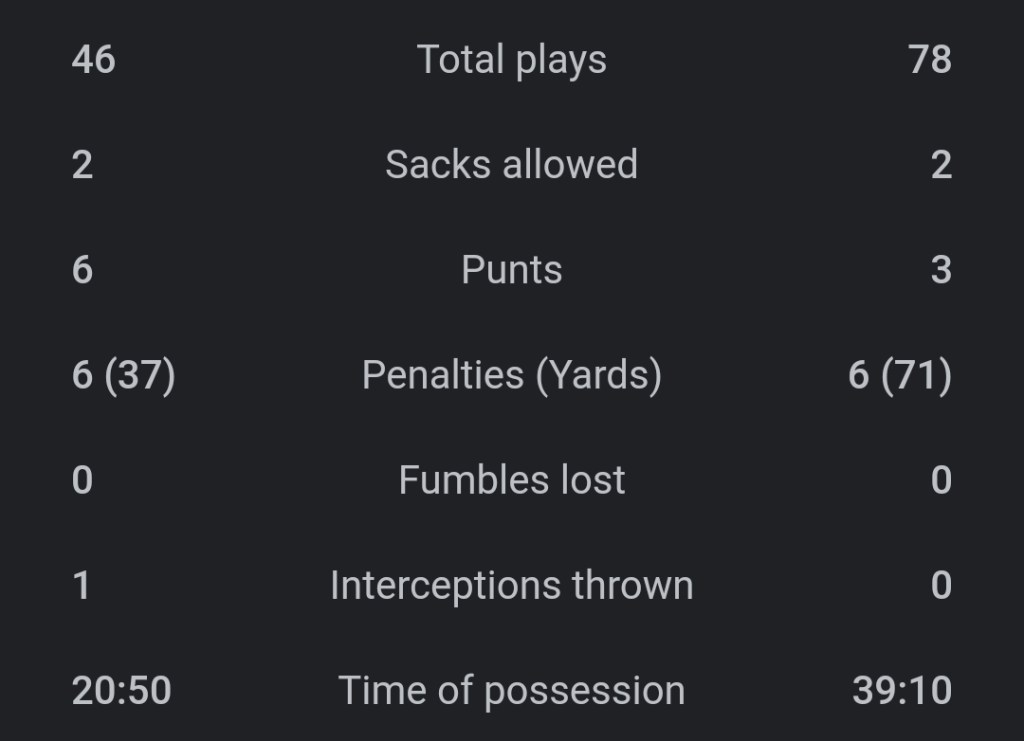This screenshot has height=741, width=1024.
Task: Click the Sacks allowed stat label
Action: [512, 165]
